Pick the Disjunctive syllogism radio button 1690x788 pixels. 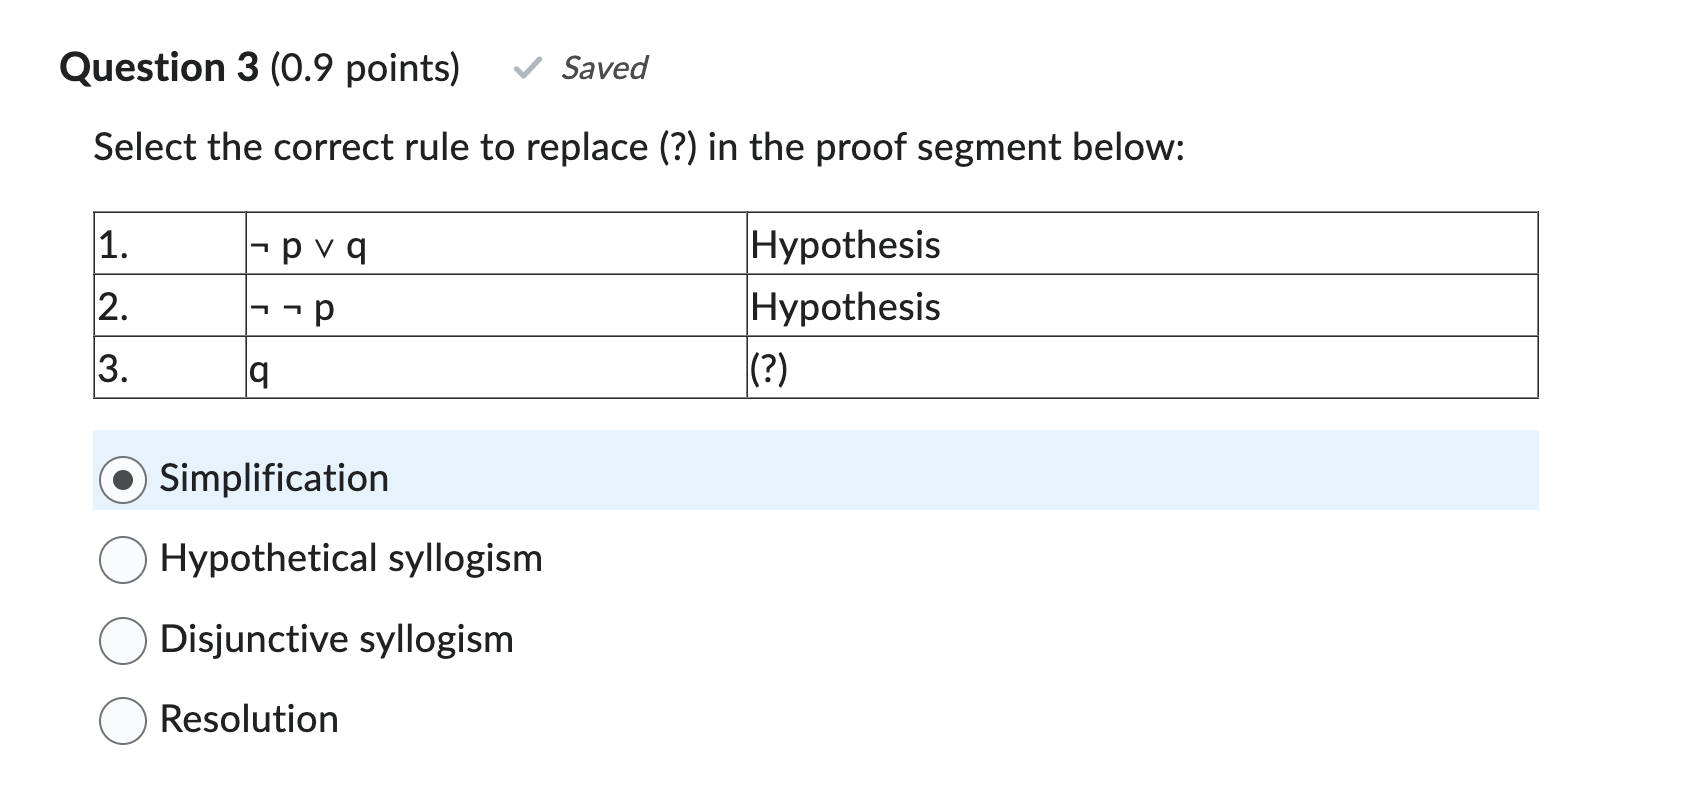pyautogui.click(x=123, y=640)
